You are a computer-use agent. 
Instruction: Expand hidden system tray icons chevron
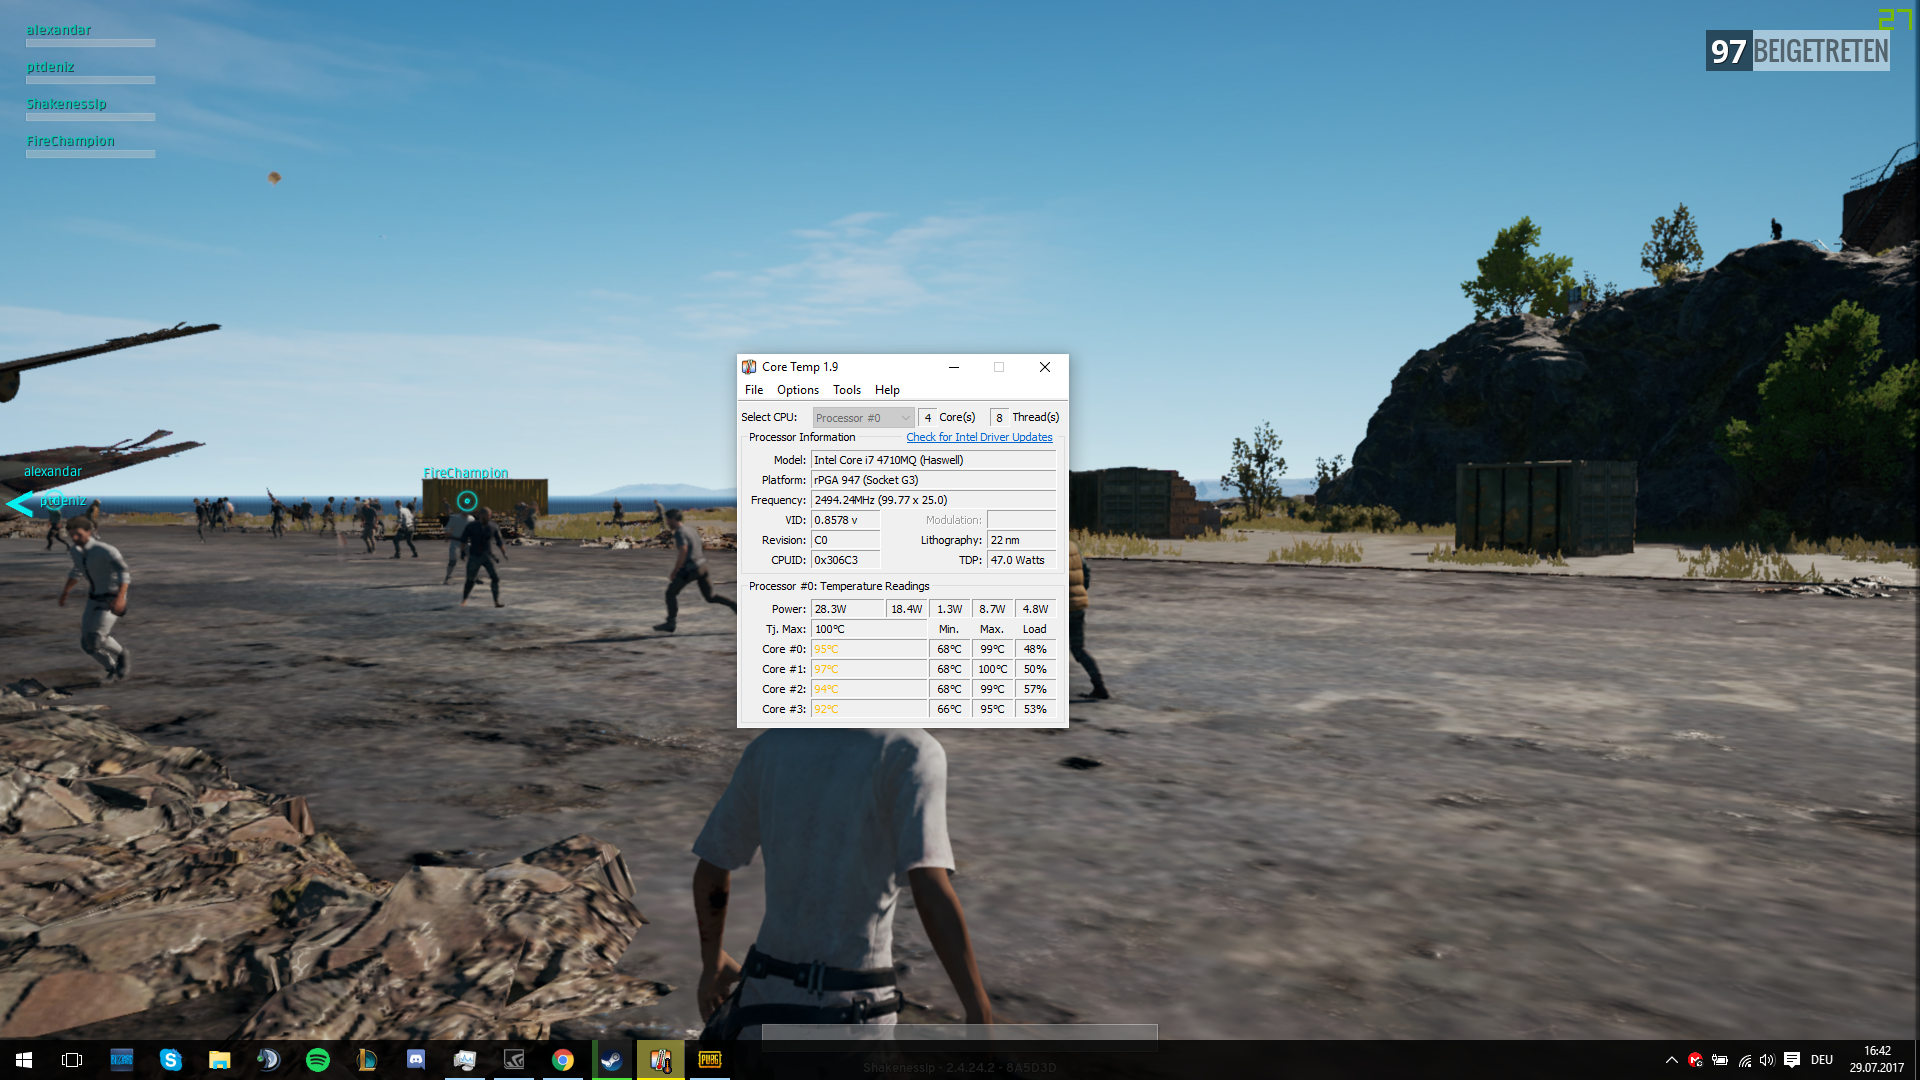(x=1671, y=1060)
